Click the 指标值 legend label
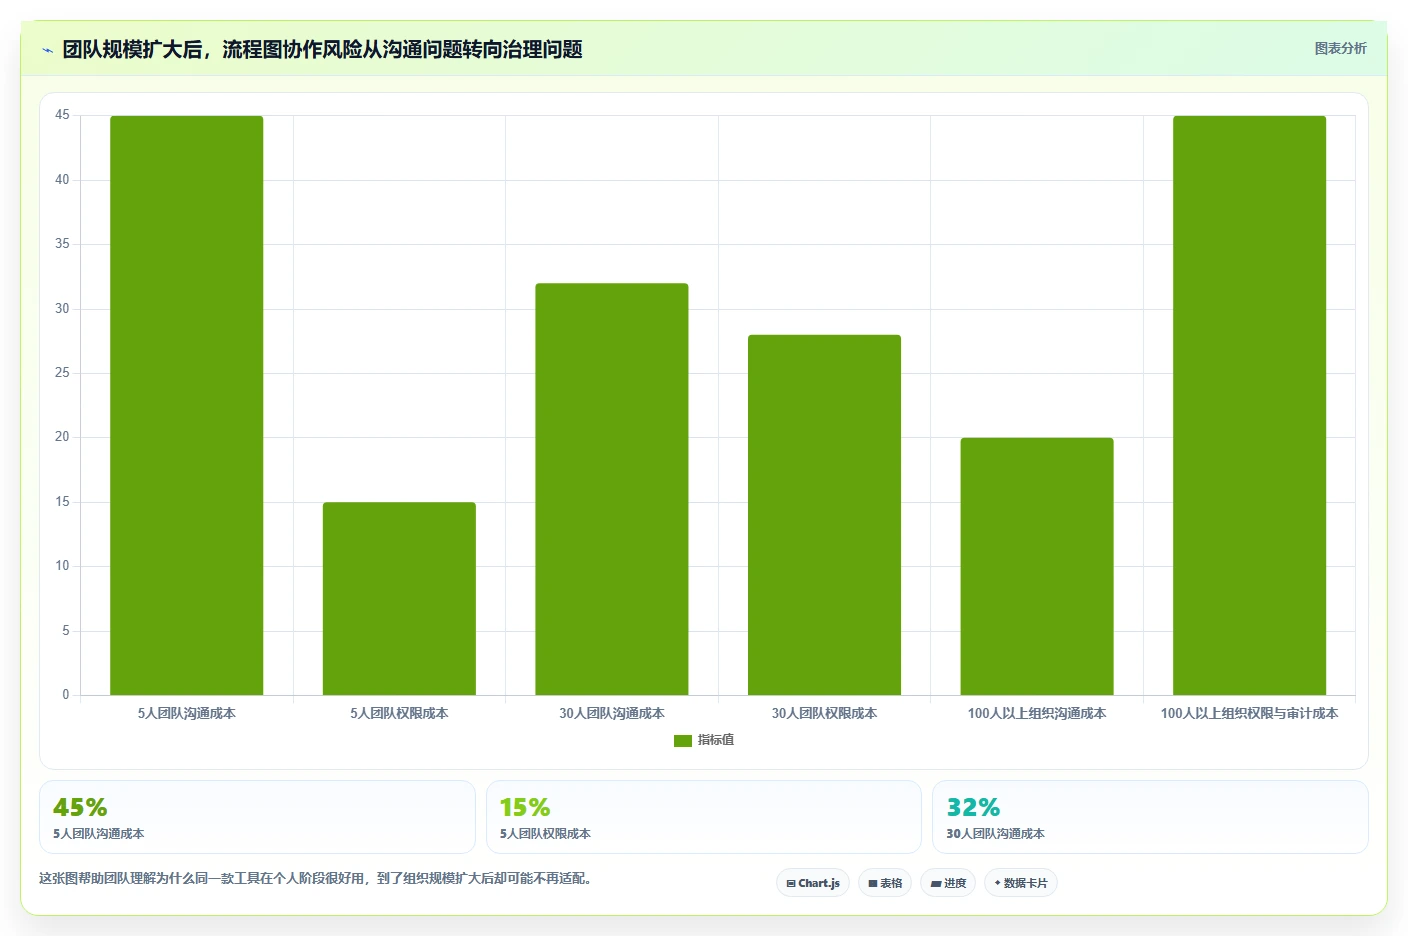Screen dimensions: 1408x936 point(716,740)
